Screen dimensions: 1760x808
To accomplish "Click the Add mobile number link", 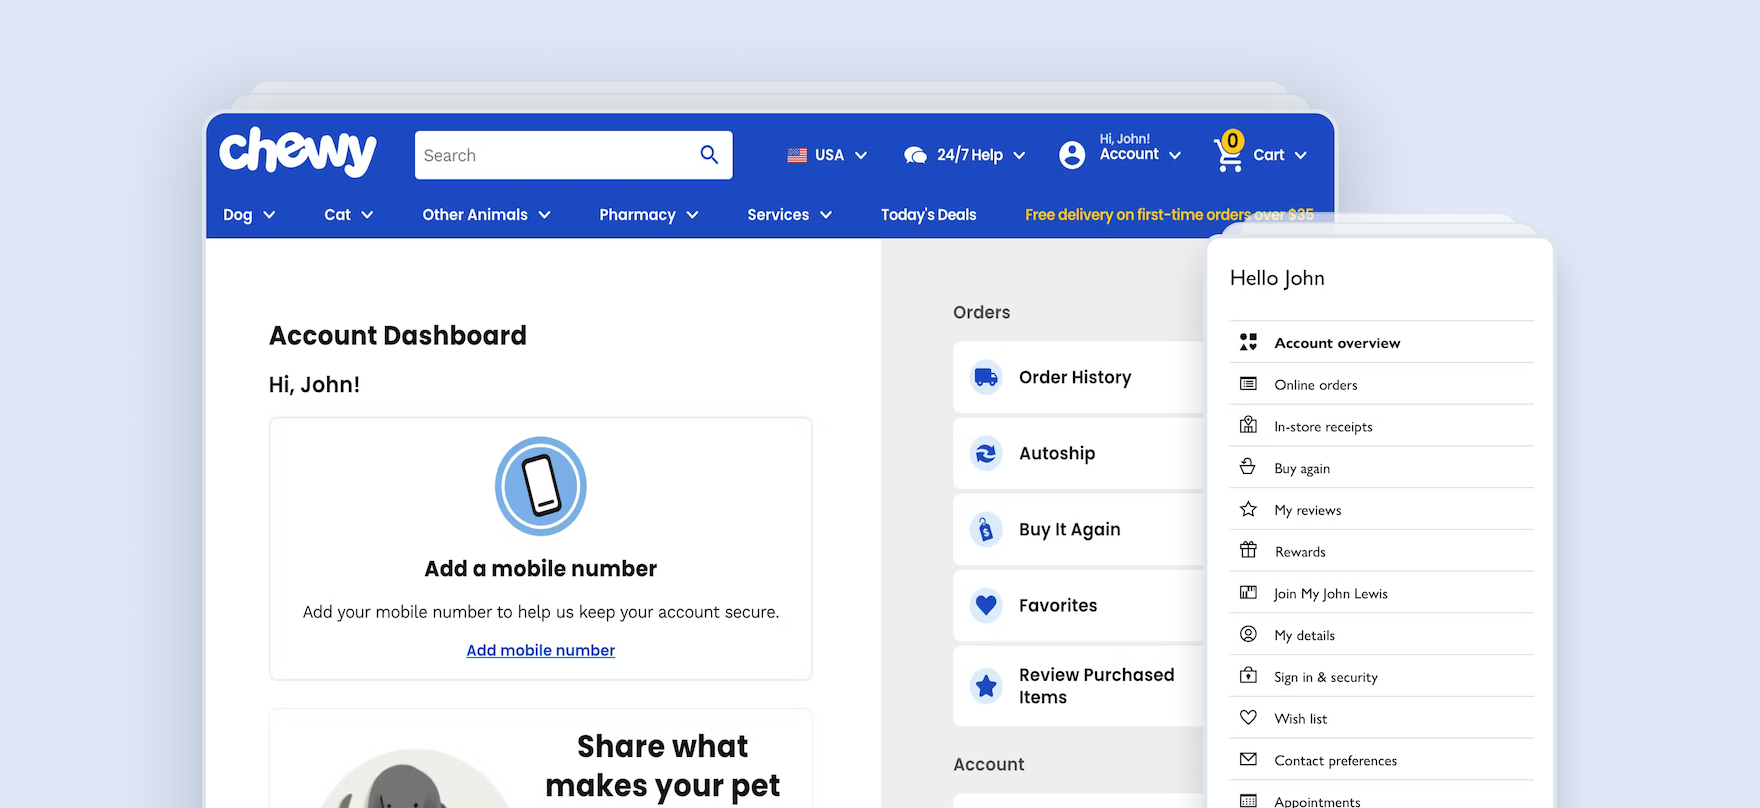I will pos(540,650).
